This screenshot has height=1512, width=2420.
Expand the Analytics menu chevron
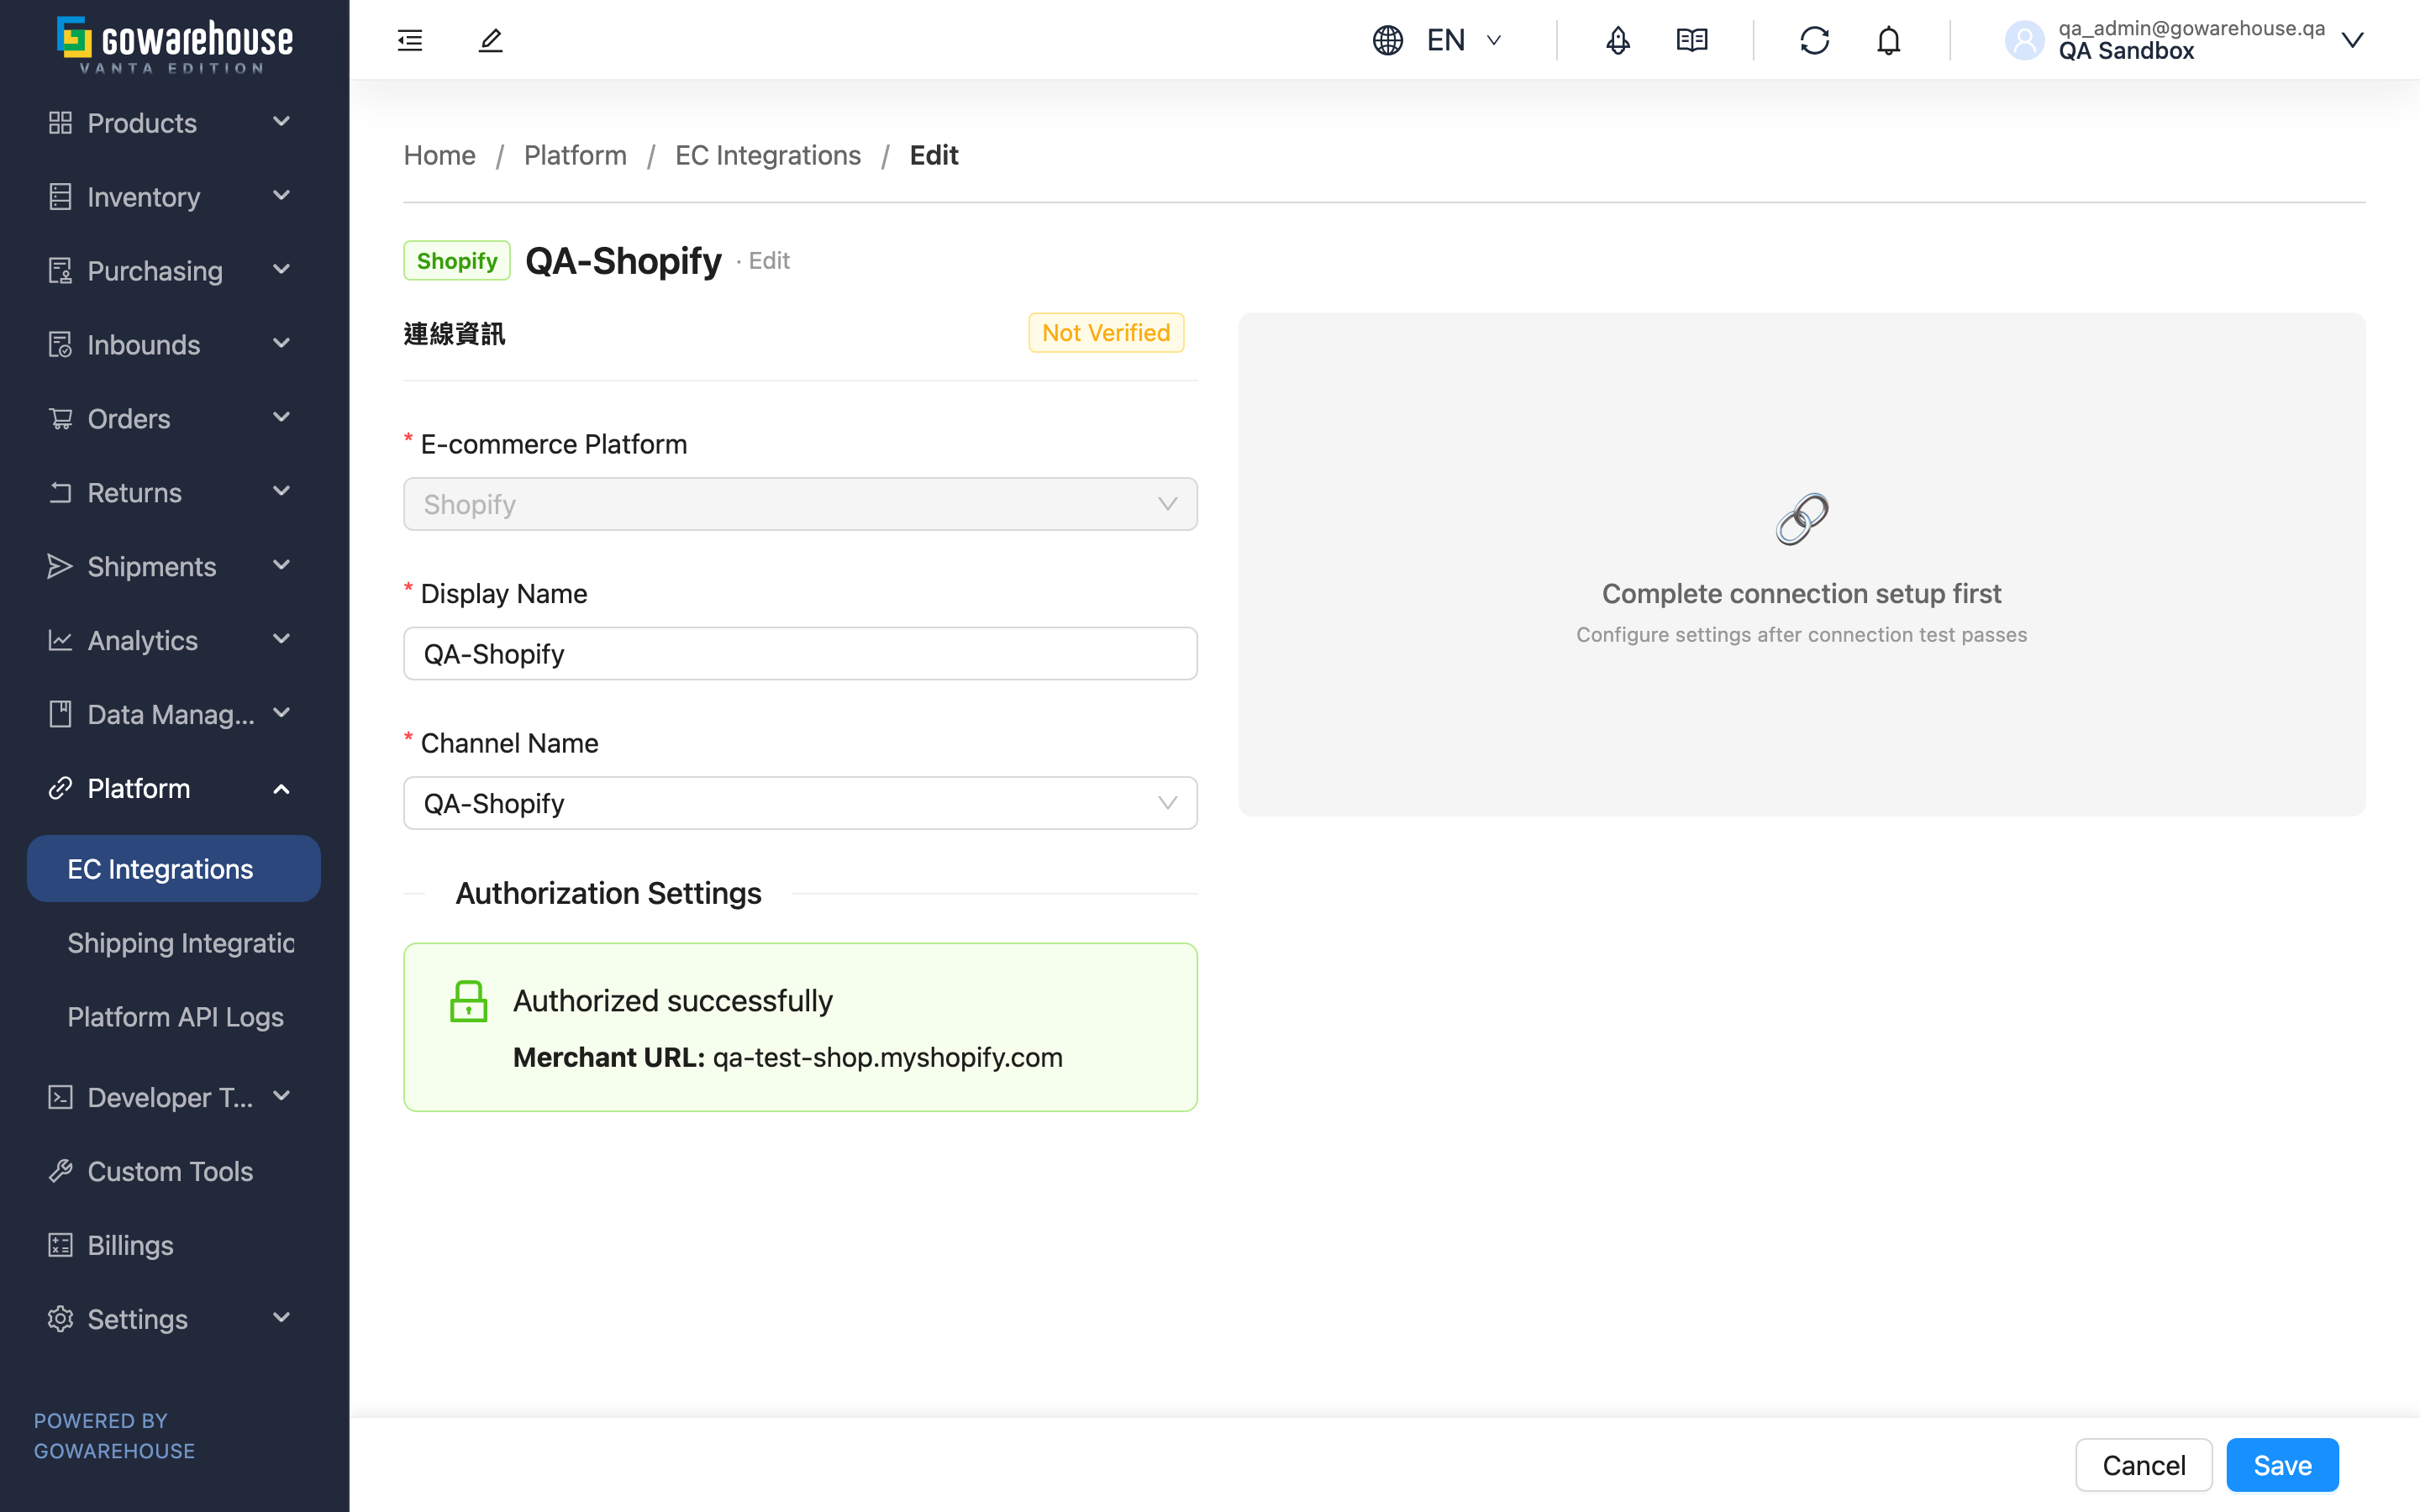(282, 640)
